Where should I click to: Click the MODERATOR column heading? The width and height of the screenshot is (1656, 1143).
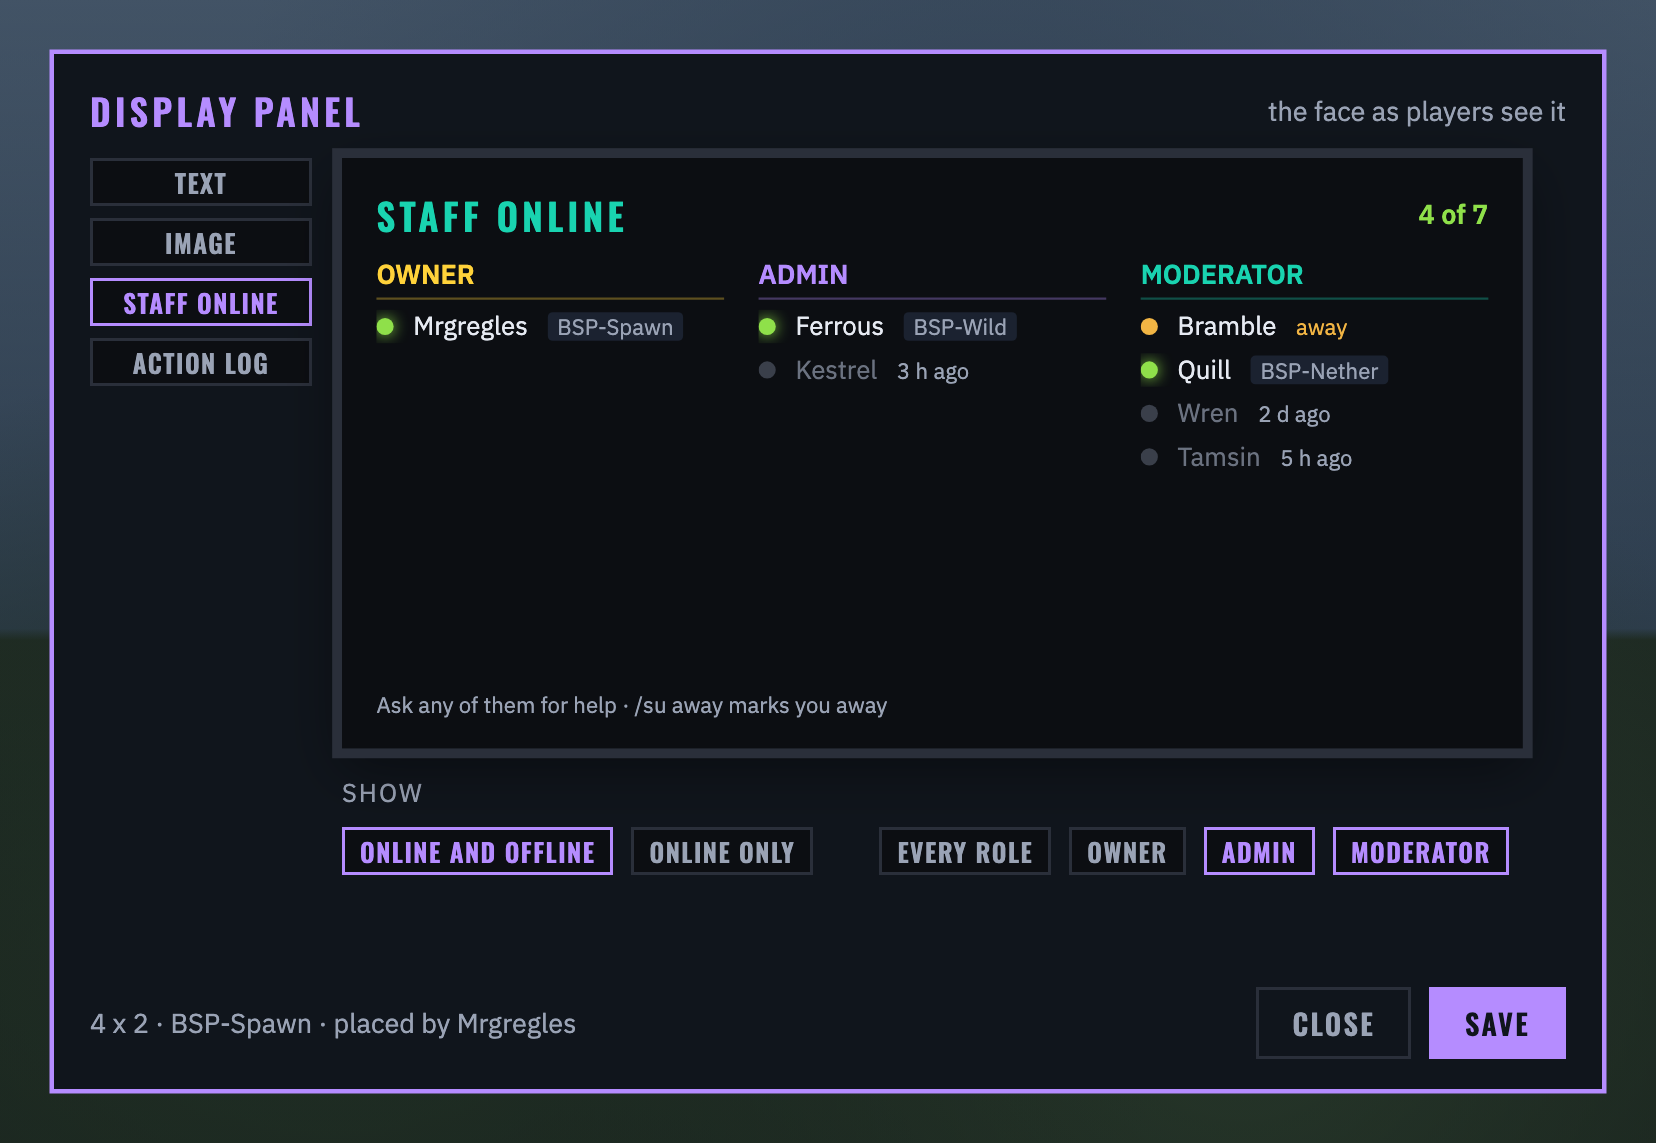pos(1222,274)
